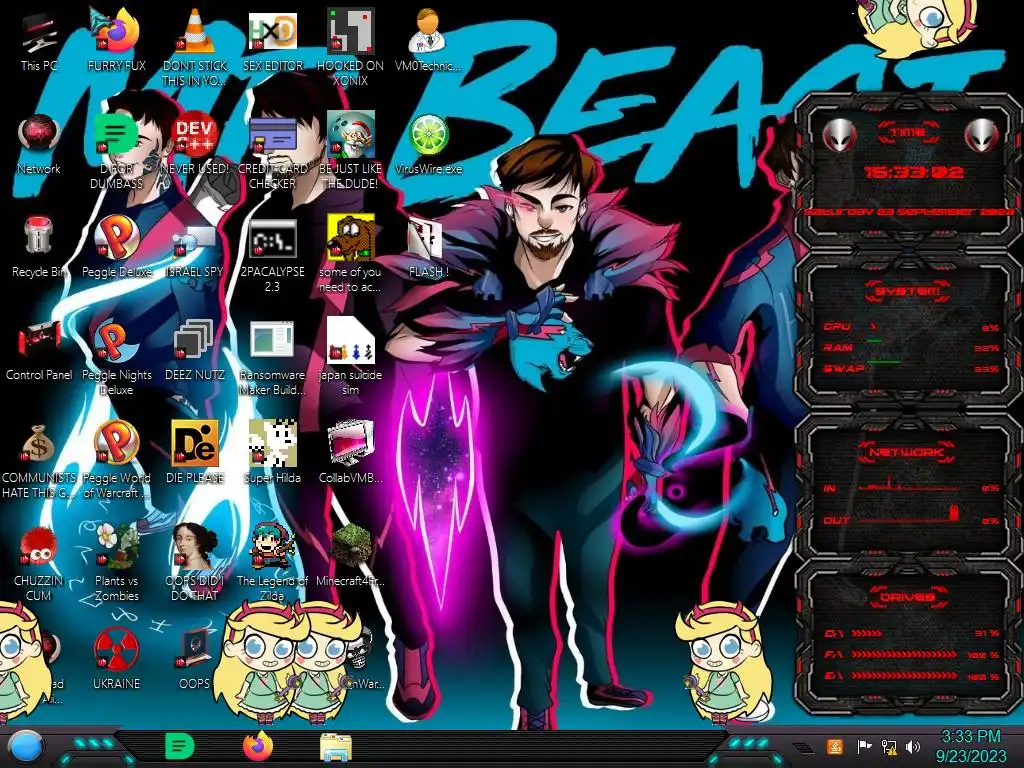
Task: Open the NEVER USED! Dev-C++ shortcut
Action: [x=195, y=144]
